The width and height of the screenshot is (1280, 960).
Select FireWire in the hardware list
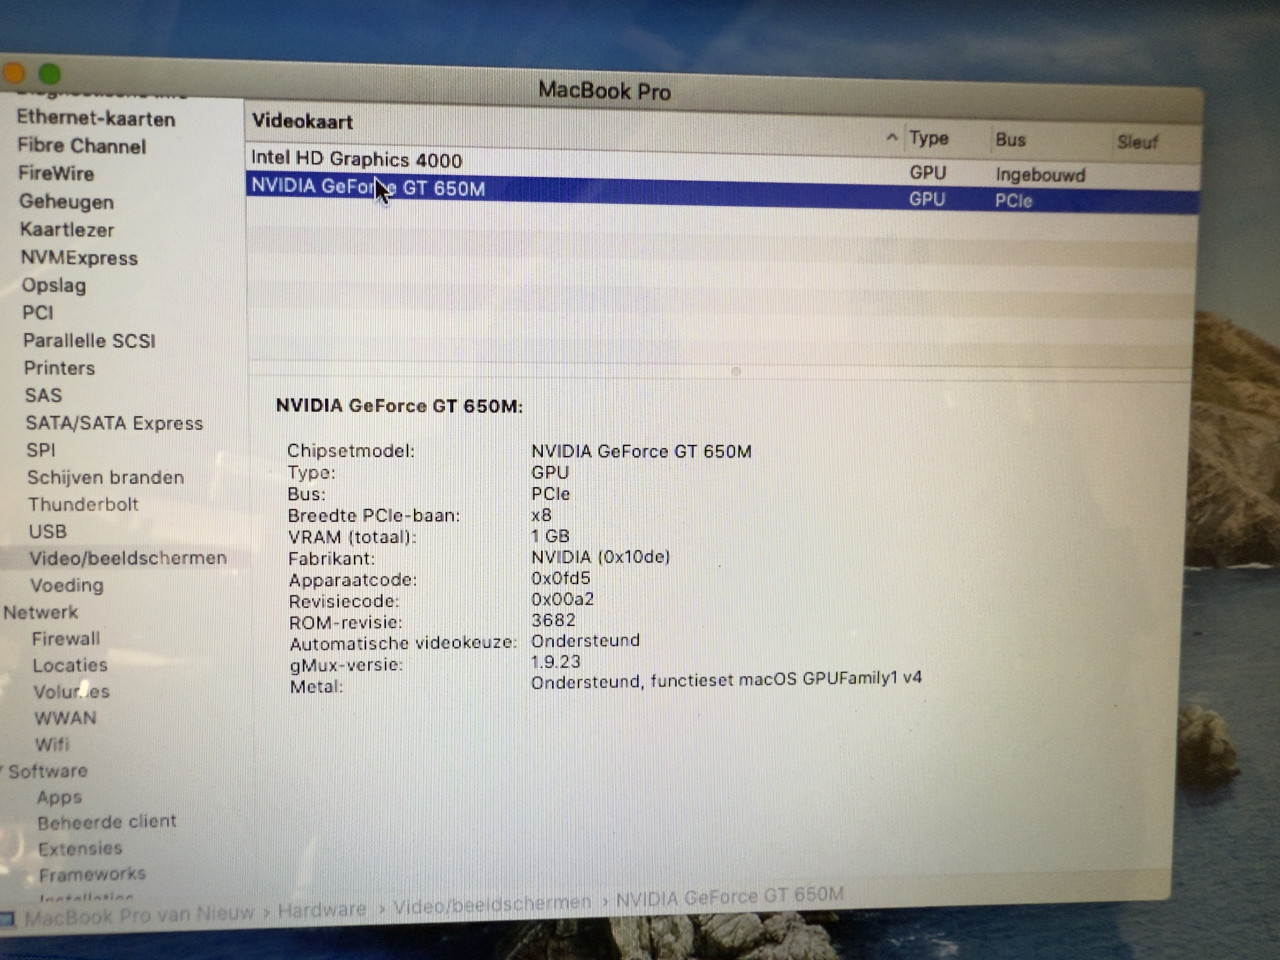pyautogui.click(x=56, y=173)
